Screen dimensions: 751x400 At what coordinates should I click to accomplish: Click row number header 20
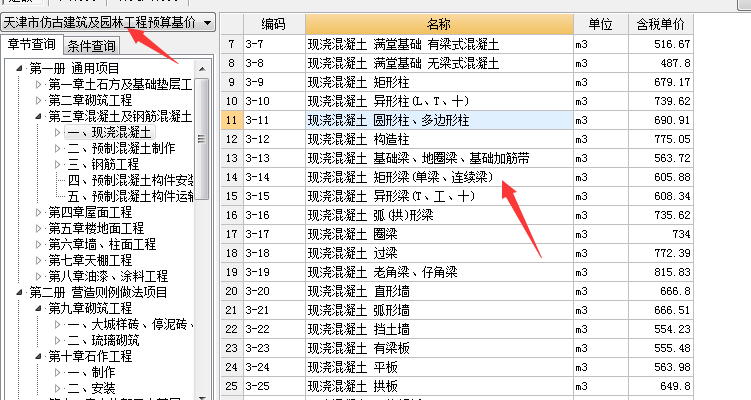click(x=232, y=291)
